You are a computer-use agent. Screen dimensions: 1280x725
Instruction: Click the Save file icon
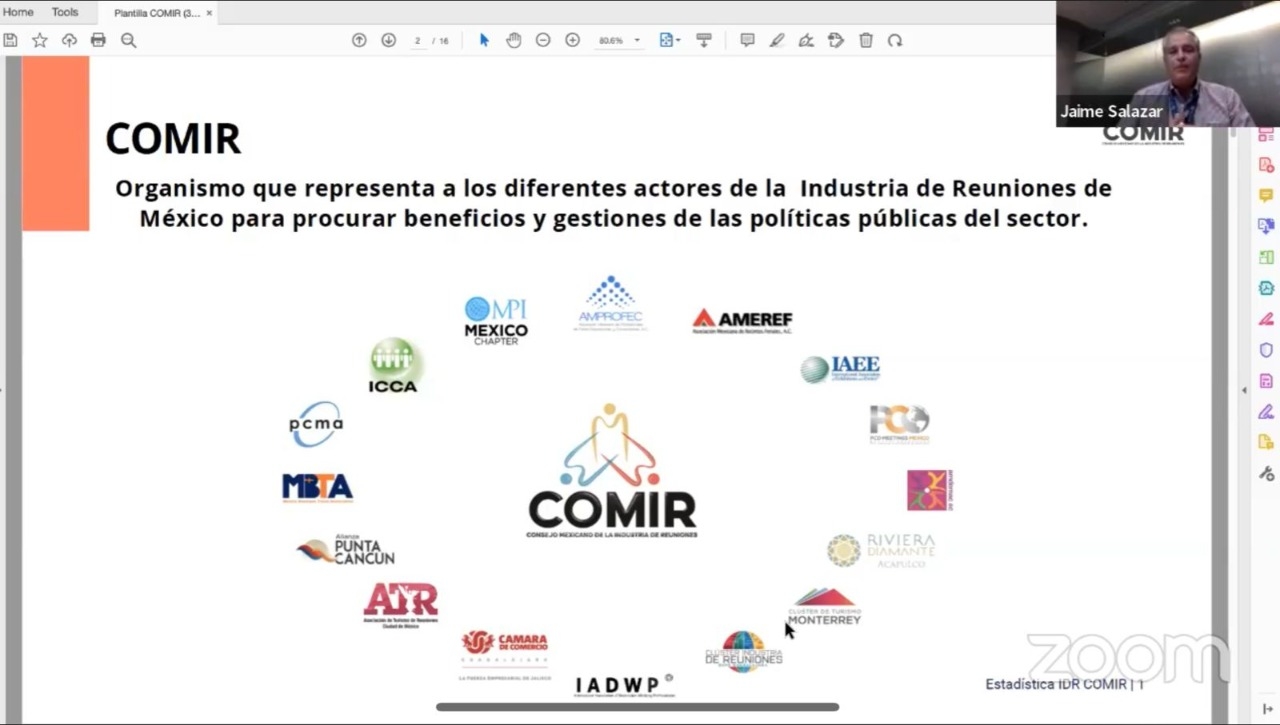[x=10, y=40]
